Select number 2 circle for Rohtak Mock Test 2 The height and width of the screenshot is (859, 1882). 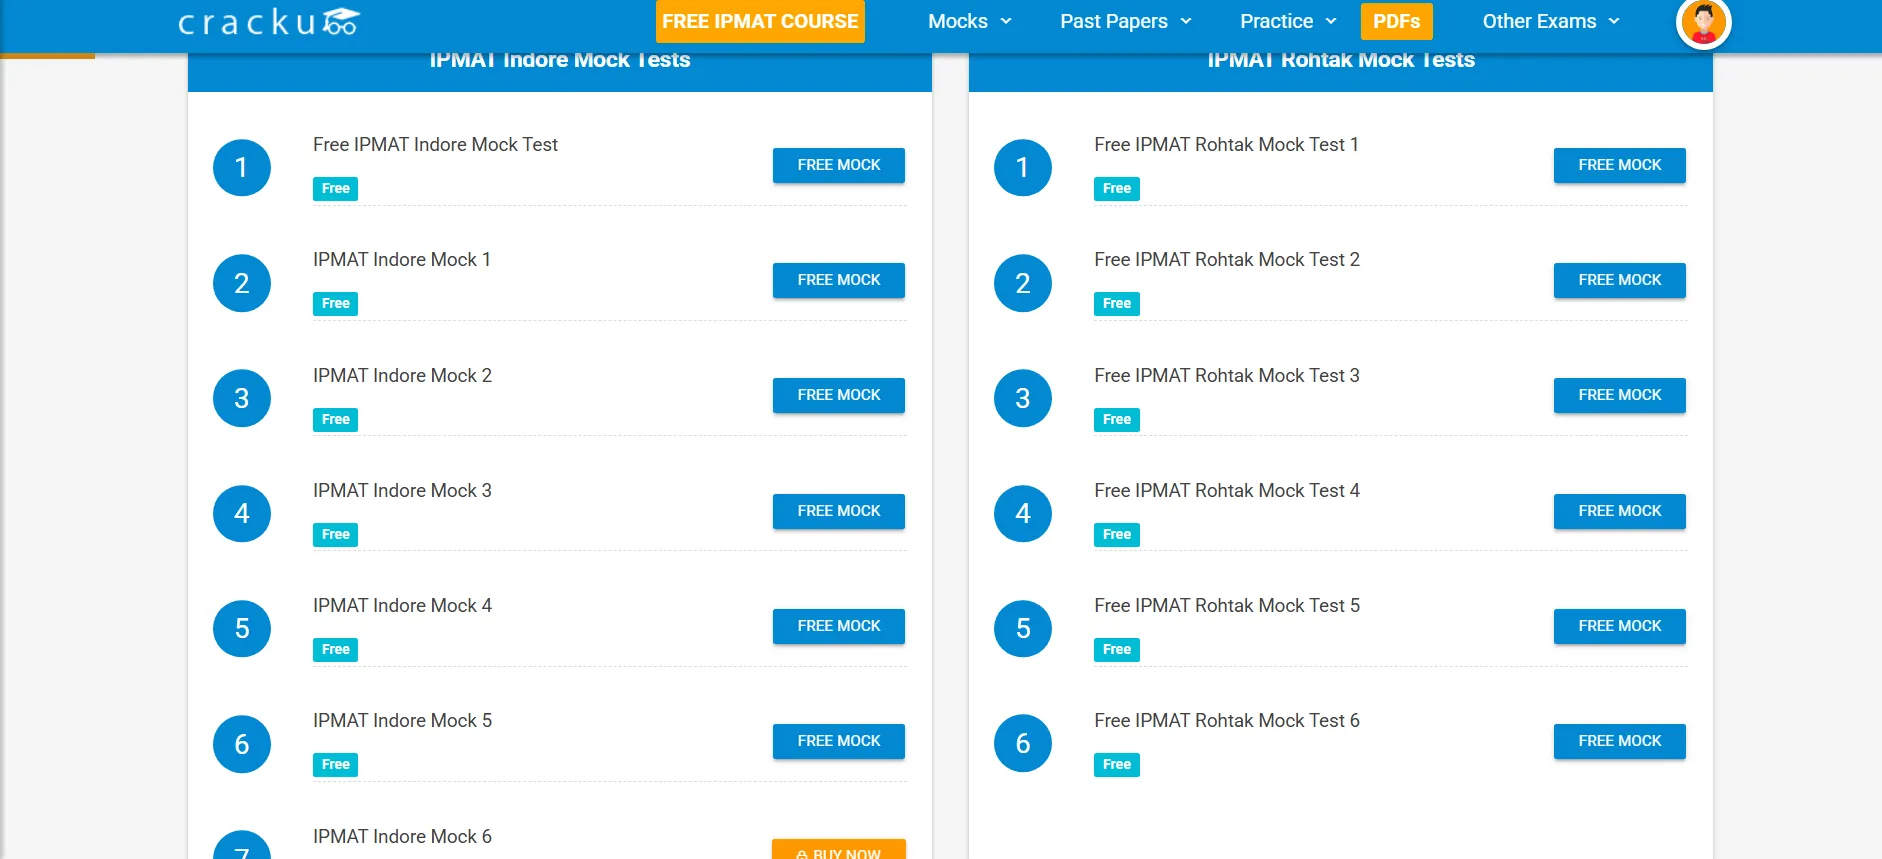click(x=1023, y=283)
